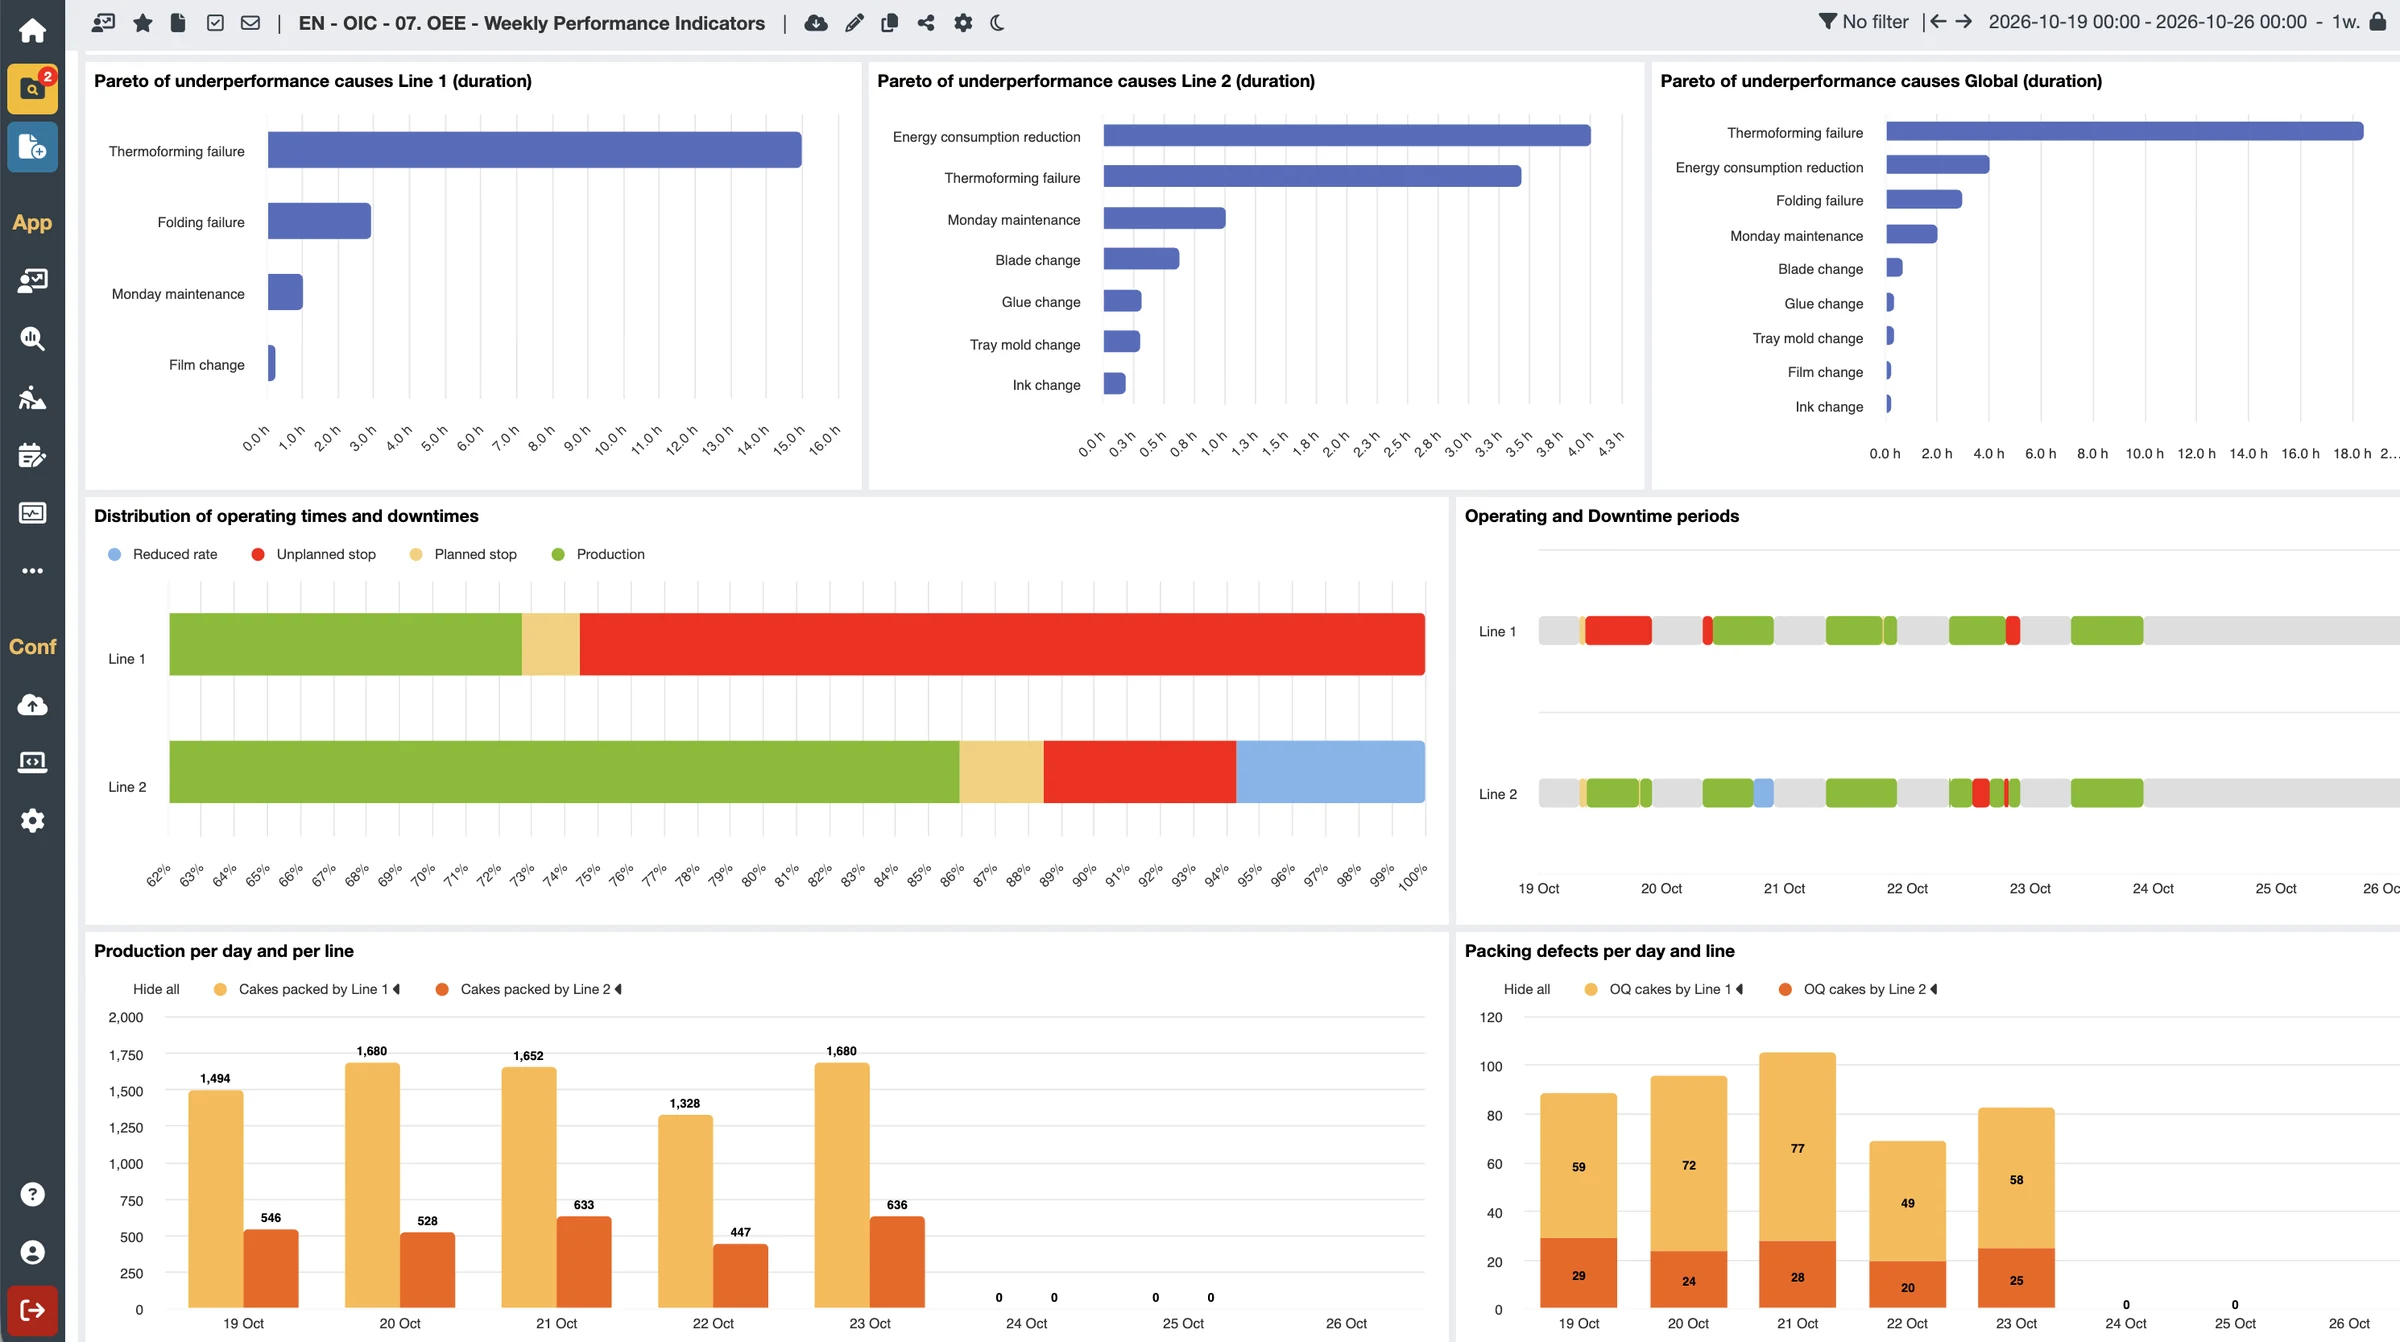Open the chart search icon in sidebar
The width and height of the screenshot is (2400, 1342).
pos(32,339)
